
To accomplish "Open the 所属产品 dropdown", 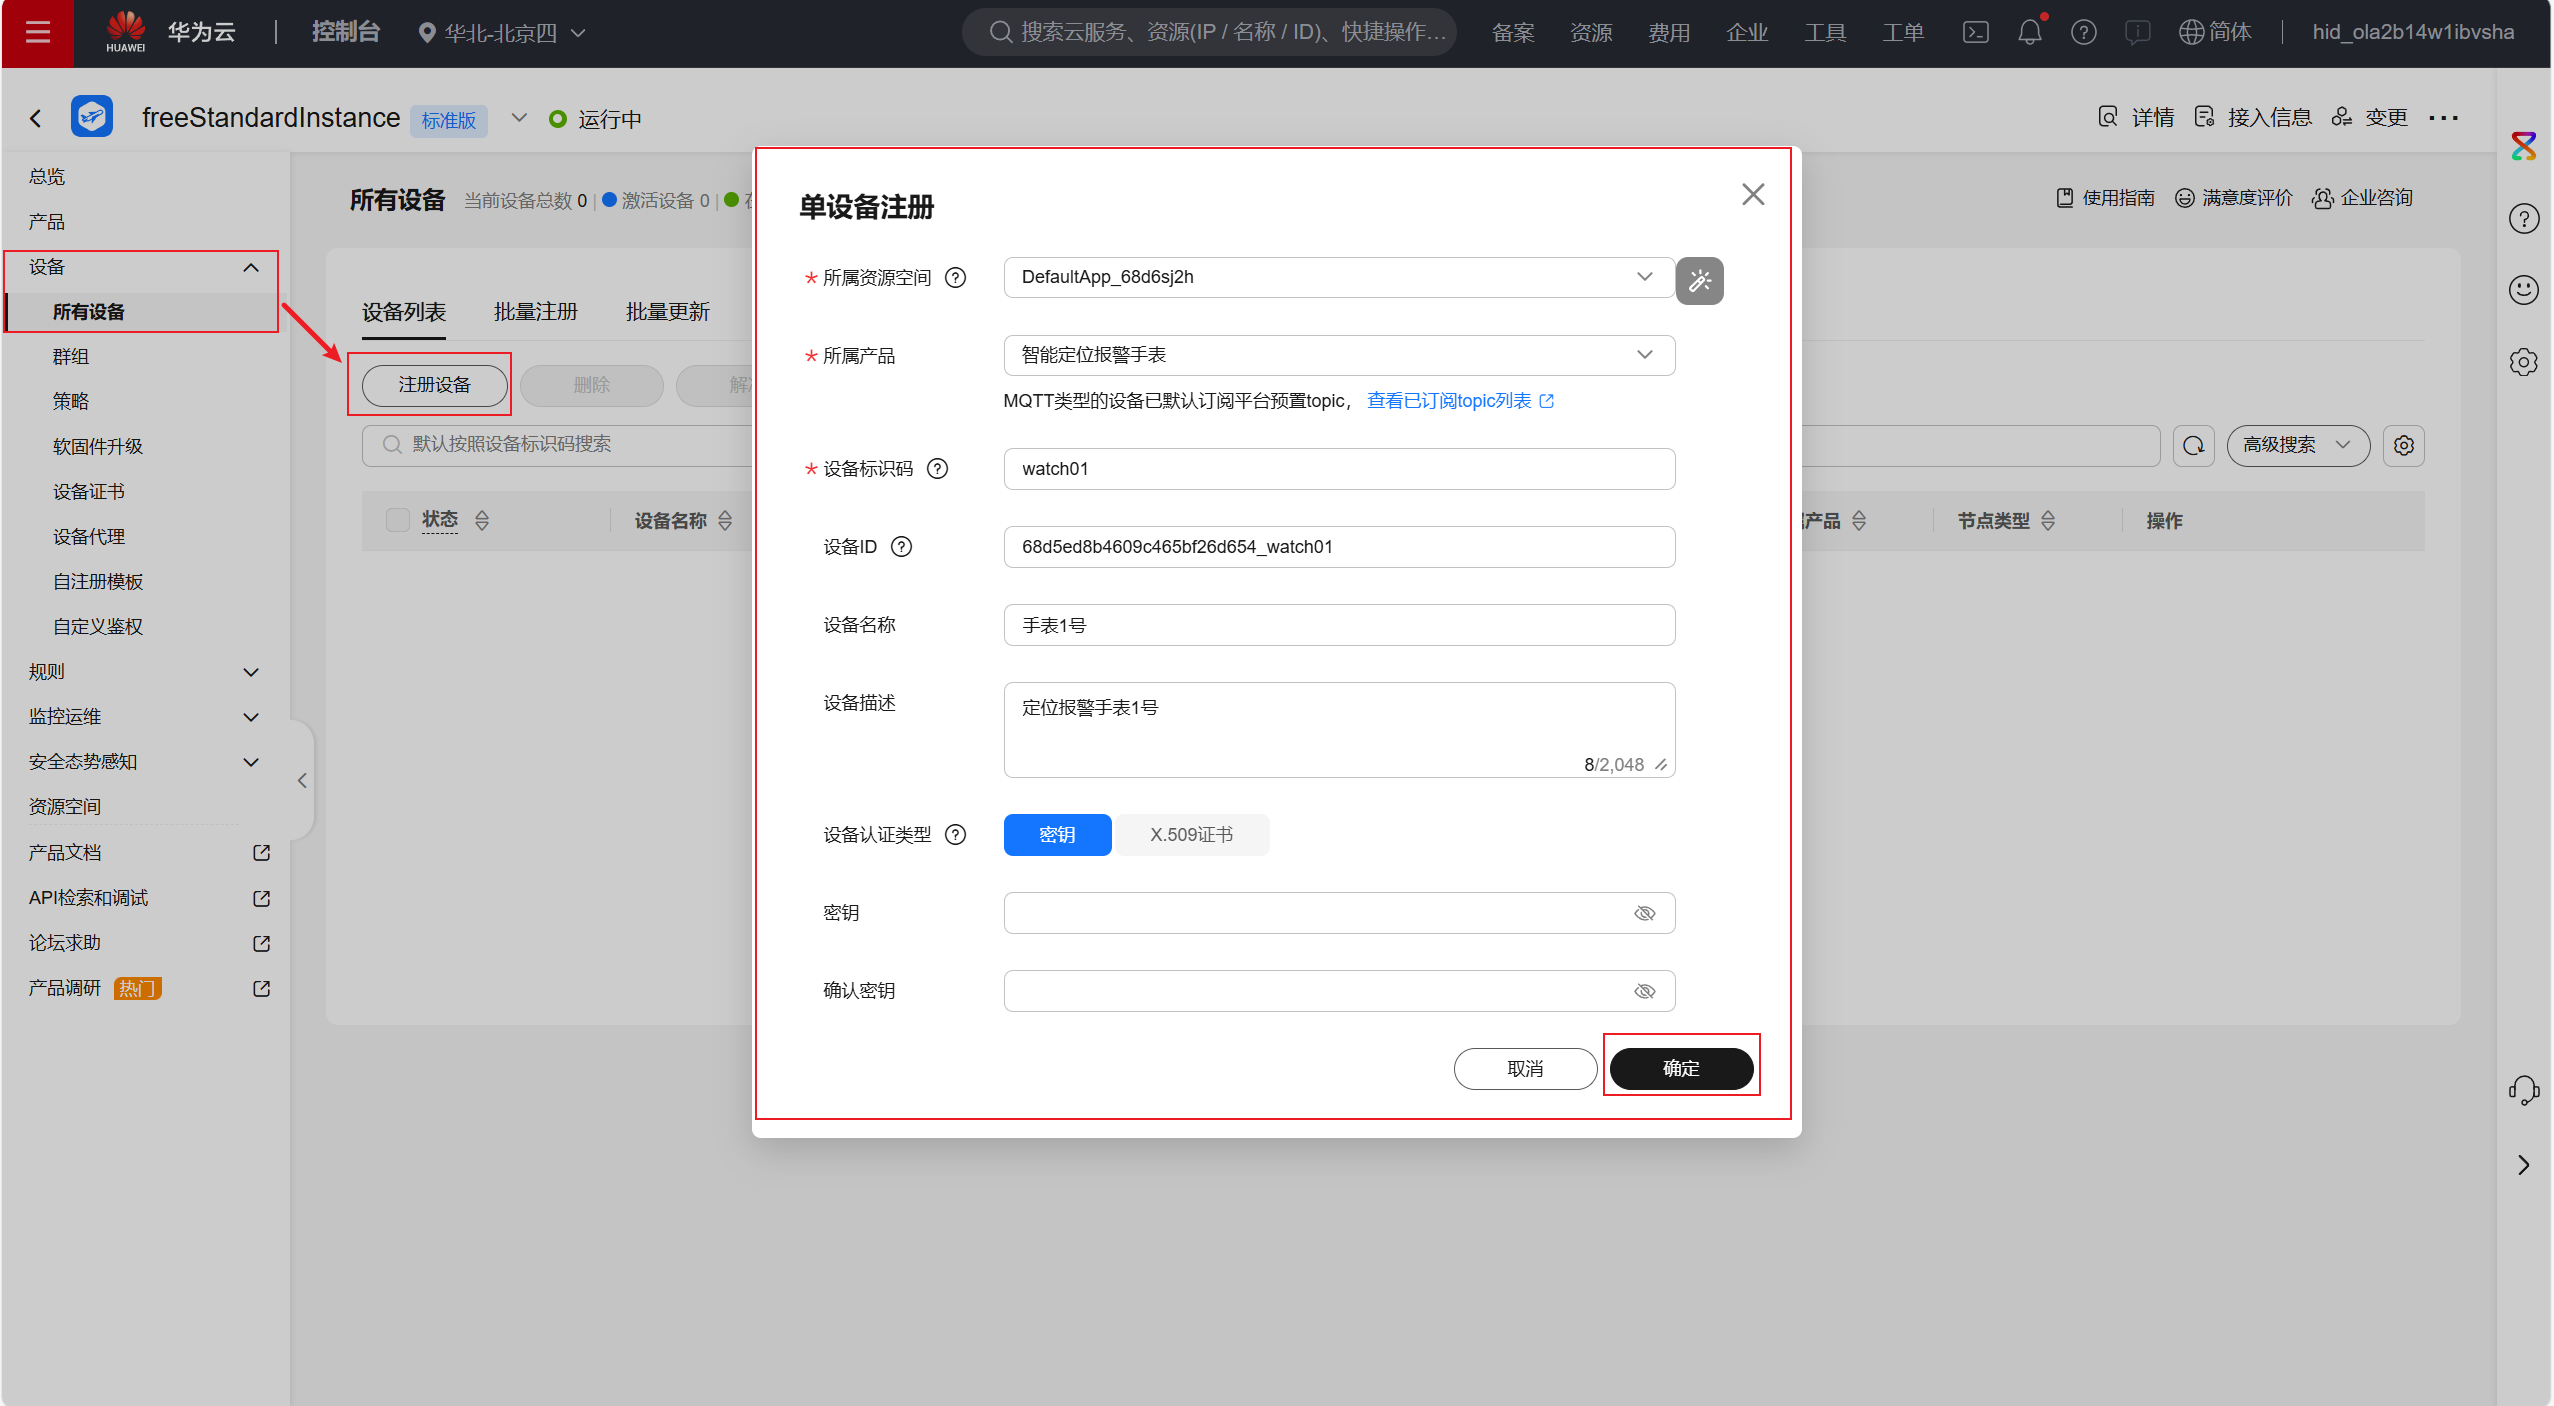I will click(1338, 355).
